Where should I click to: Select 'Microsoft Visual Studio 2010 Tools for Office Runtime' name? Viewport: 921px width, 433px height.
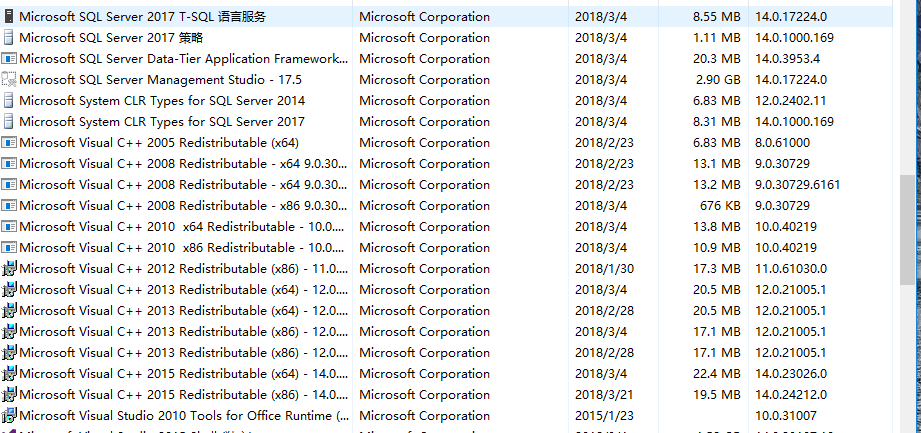[x=184, y=416]
